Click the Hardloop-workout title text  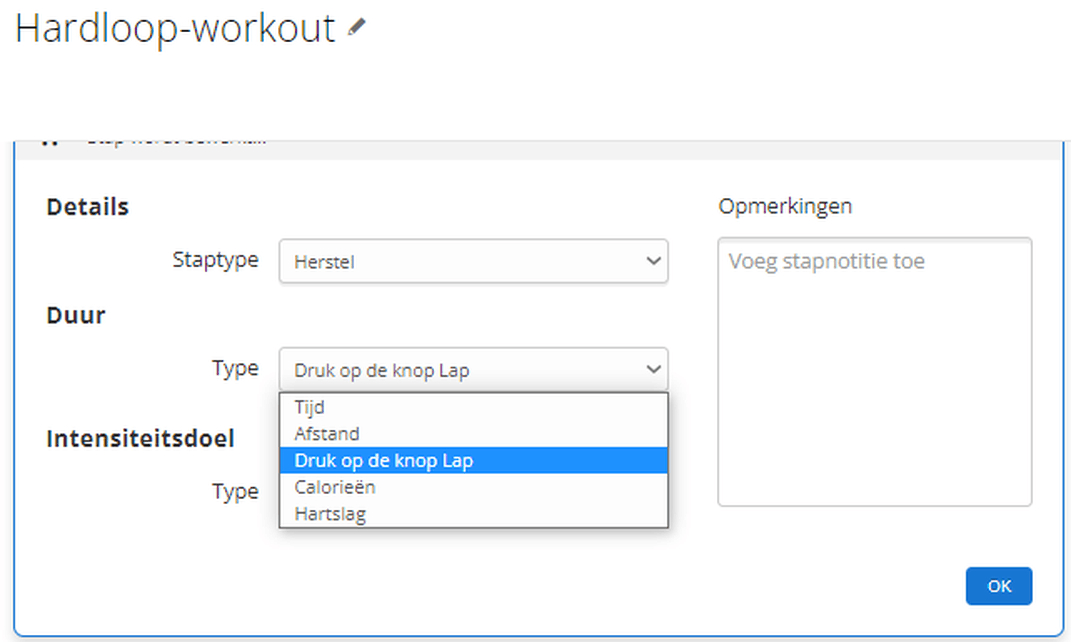tap(175, 29)
